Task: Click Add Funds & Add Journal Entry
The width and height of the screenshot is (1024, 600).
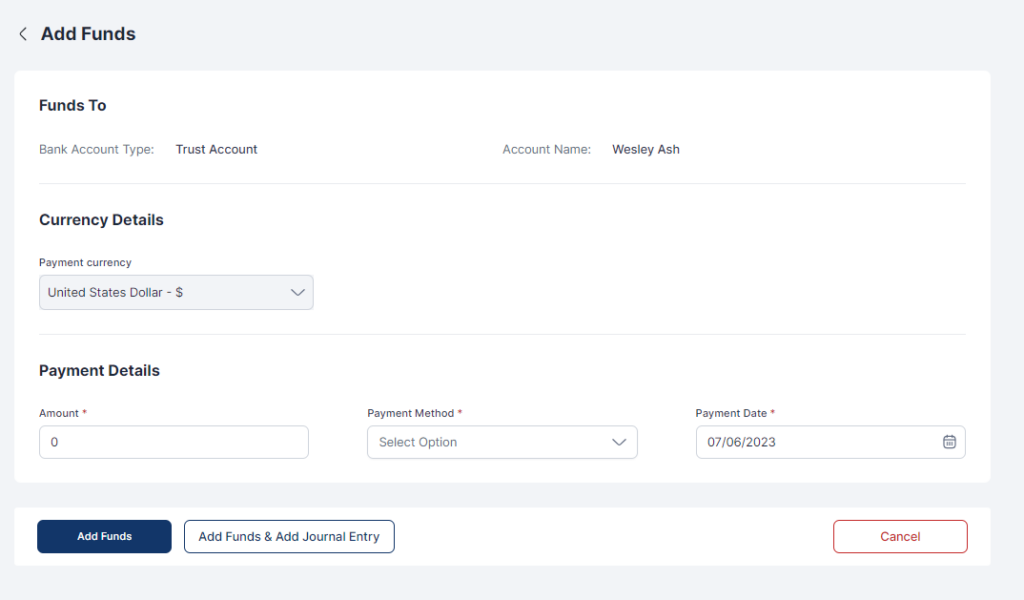Action: pos(289,537)
